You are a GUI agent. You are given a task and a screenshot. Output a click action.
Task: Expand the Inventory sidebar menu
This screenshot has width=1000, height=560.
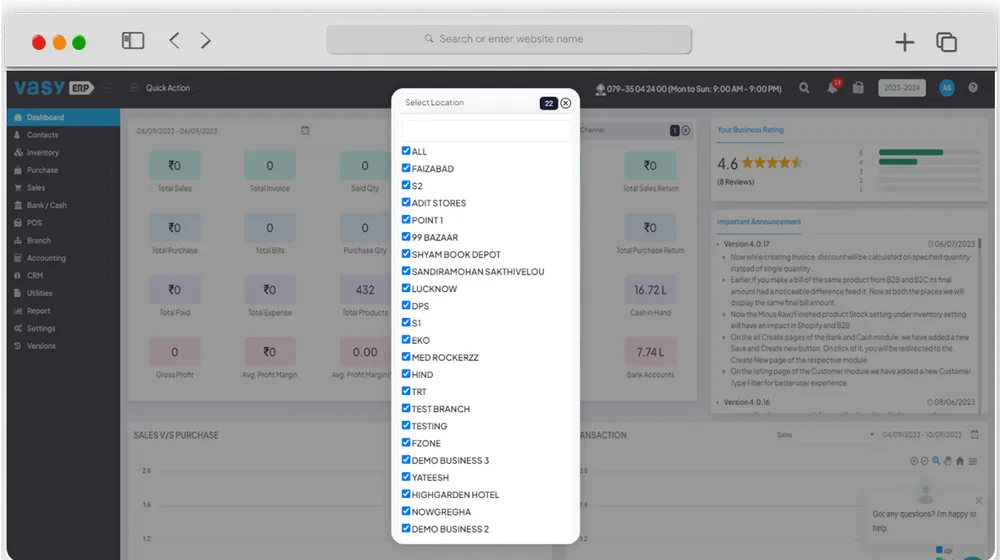coord(43,153)
